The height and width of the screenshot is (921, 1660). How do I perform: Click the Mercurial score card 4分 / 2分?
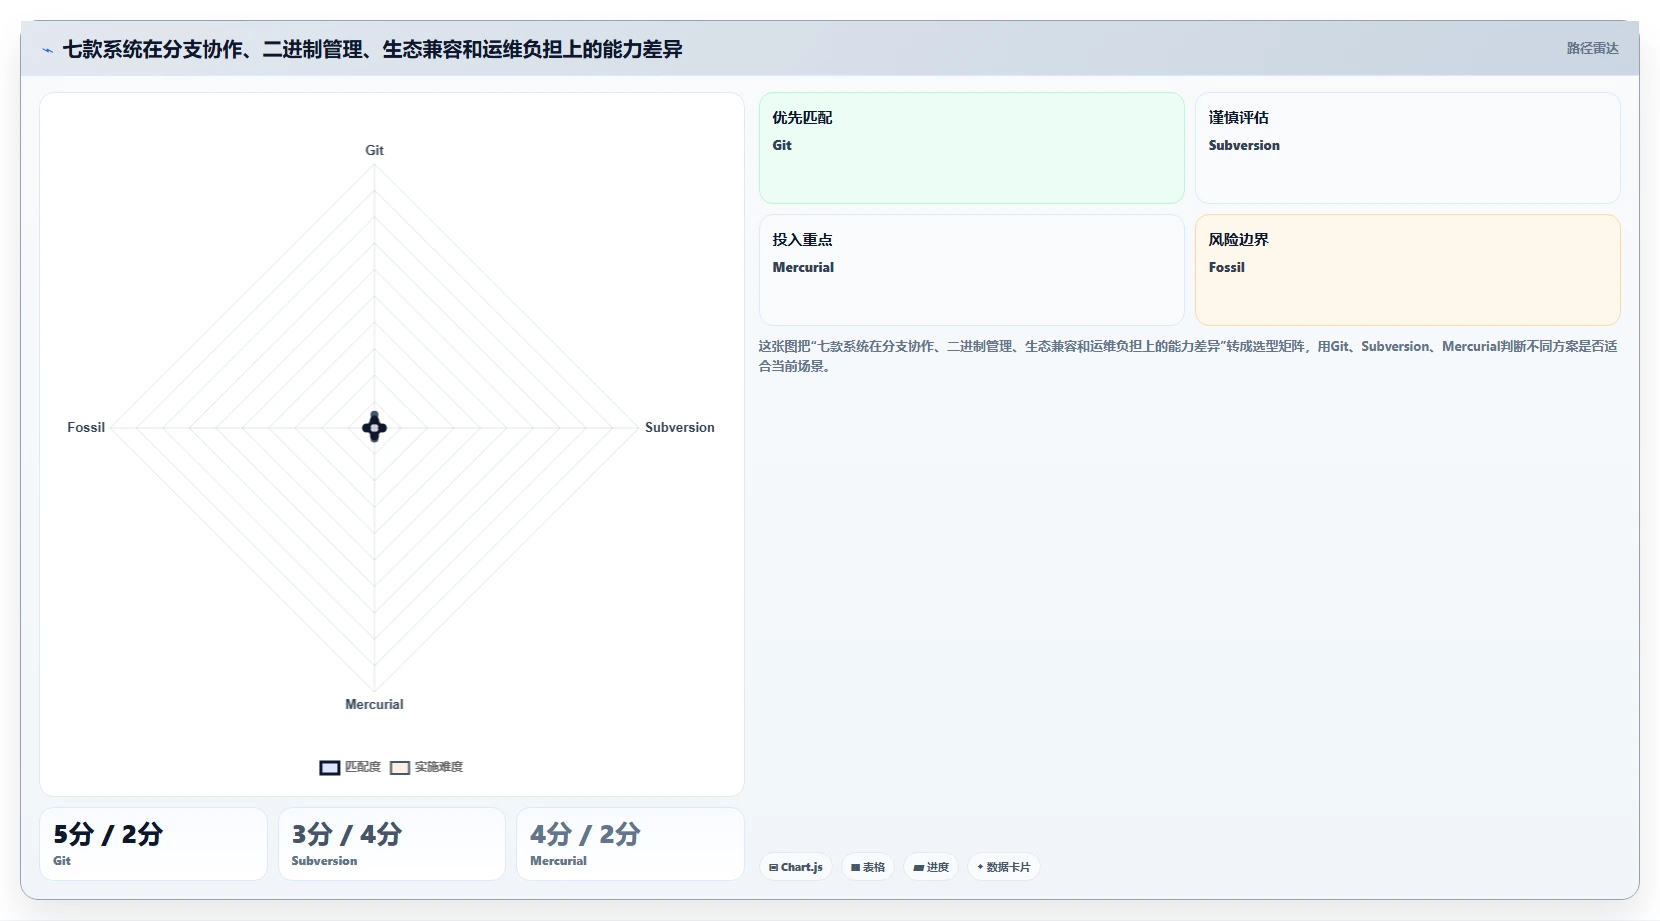point(630,844)
